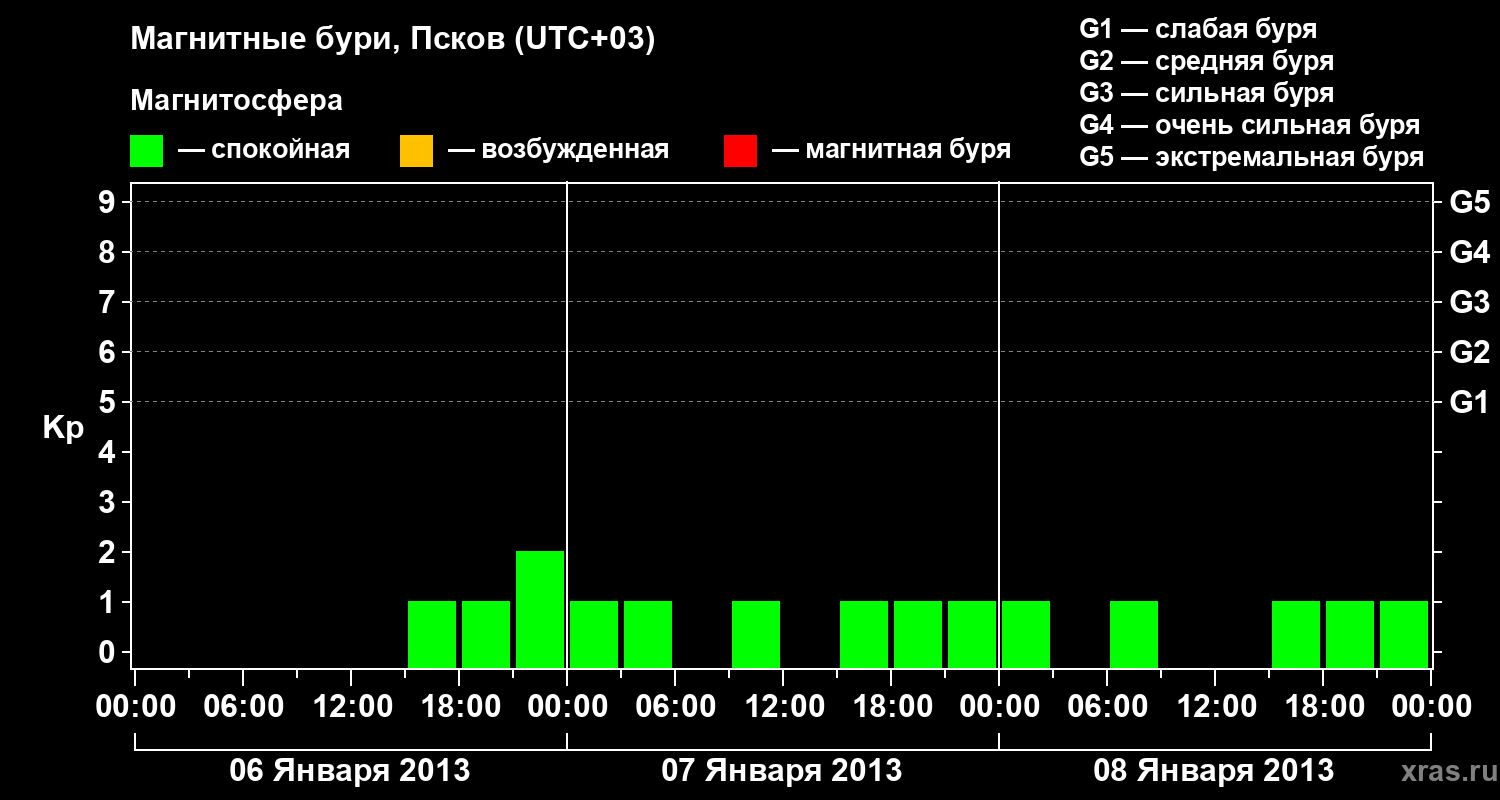Viewport: 1500px width, 800px height.
Task: Select the 'G5 — экстремальная буря' legend line
Action: (1252, 157)
